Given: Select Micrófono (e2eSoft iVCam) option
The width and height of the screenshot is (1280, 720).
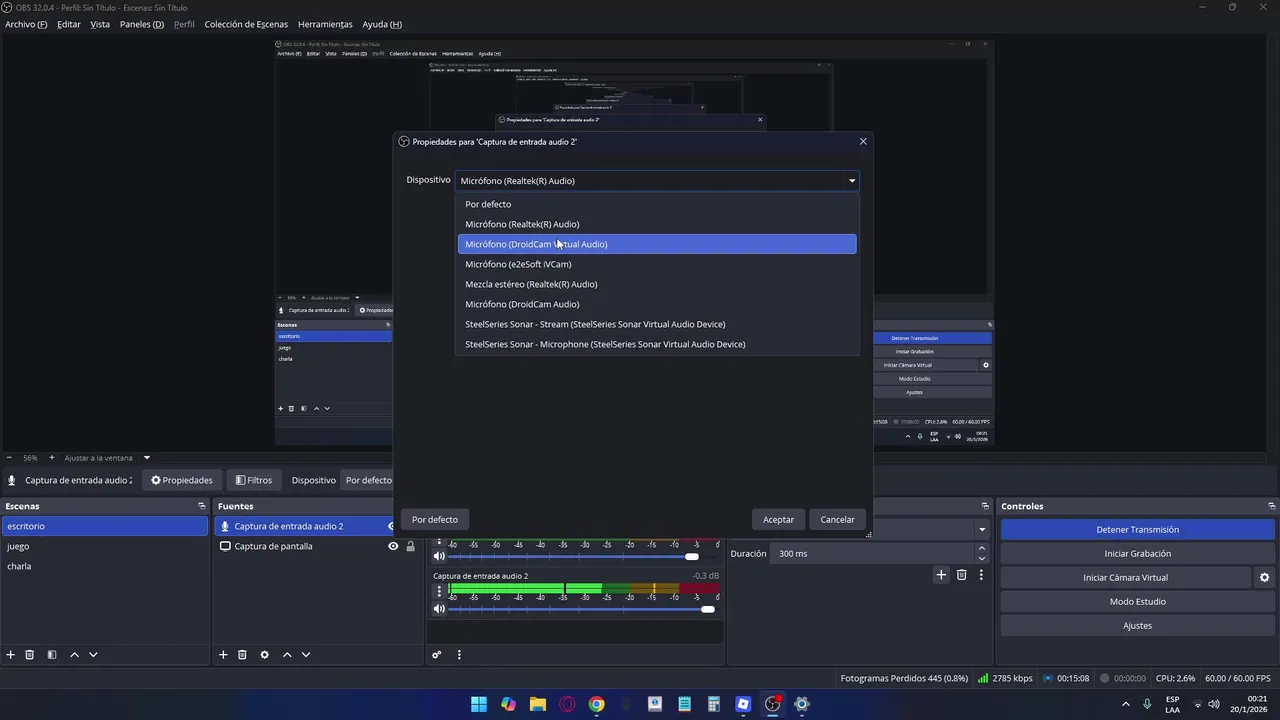Looking at the screenshot, I should tap(657, 264).
